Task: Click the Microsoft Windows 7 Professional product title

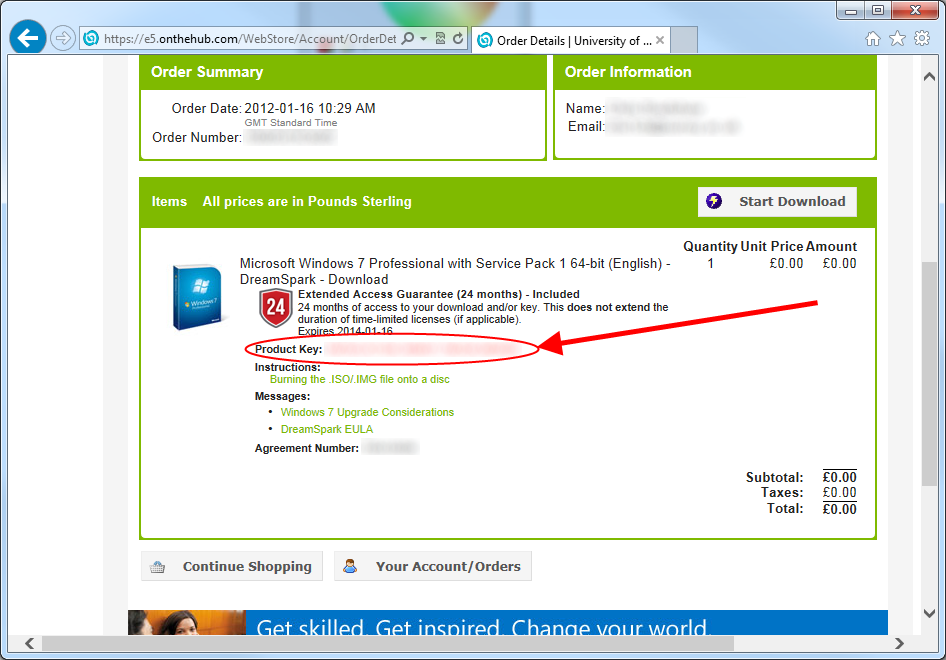Action: (455, 271)
